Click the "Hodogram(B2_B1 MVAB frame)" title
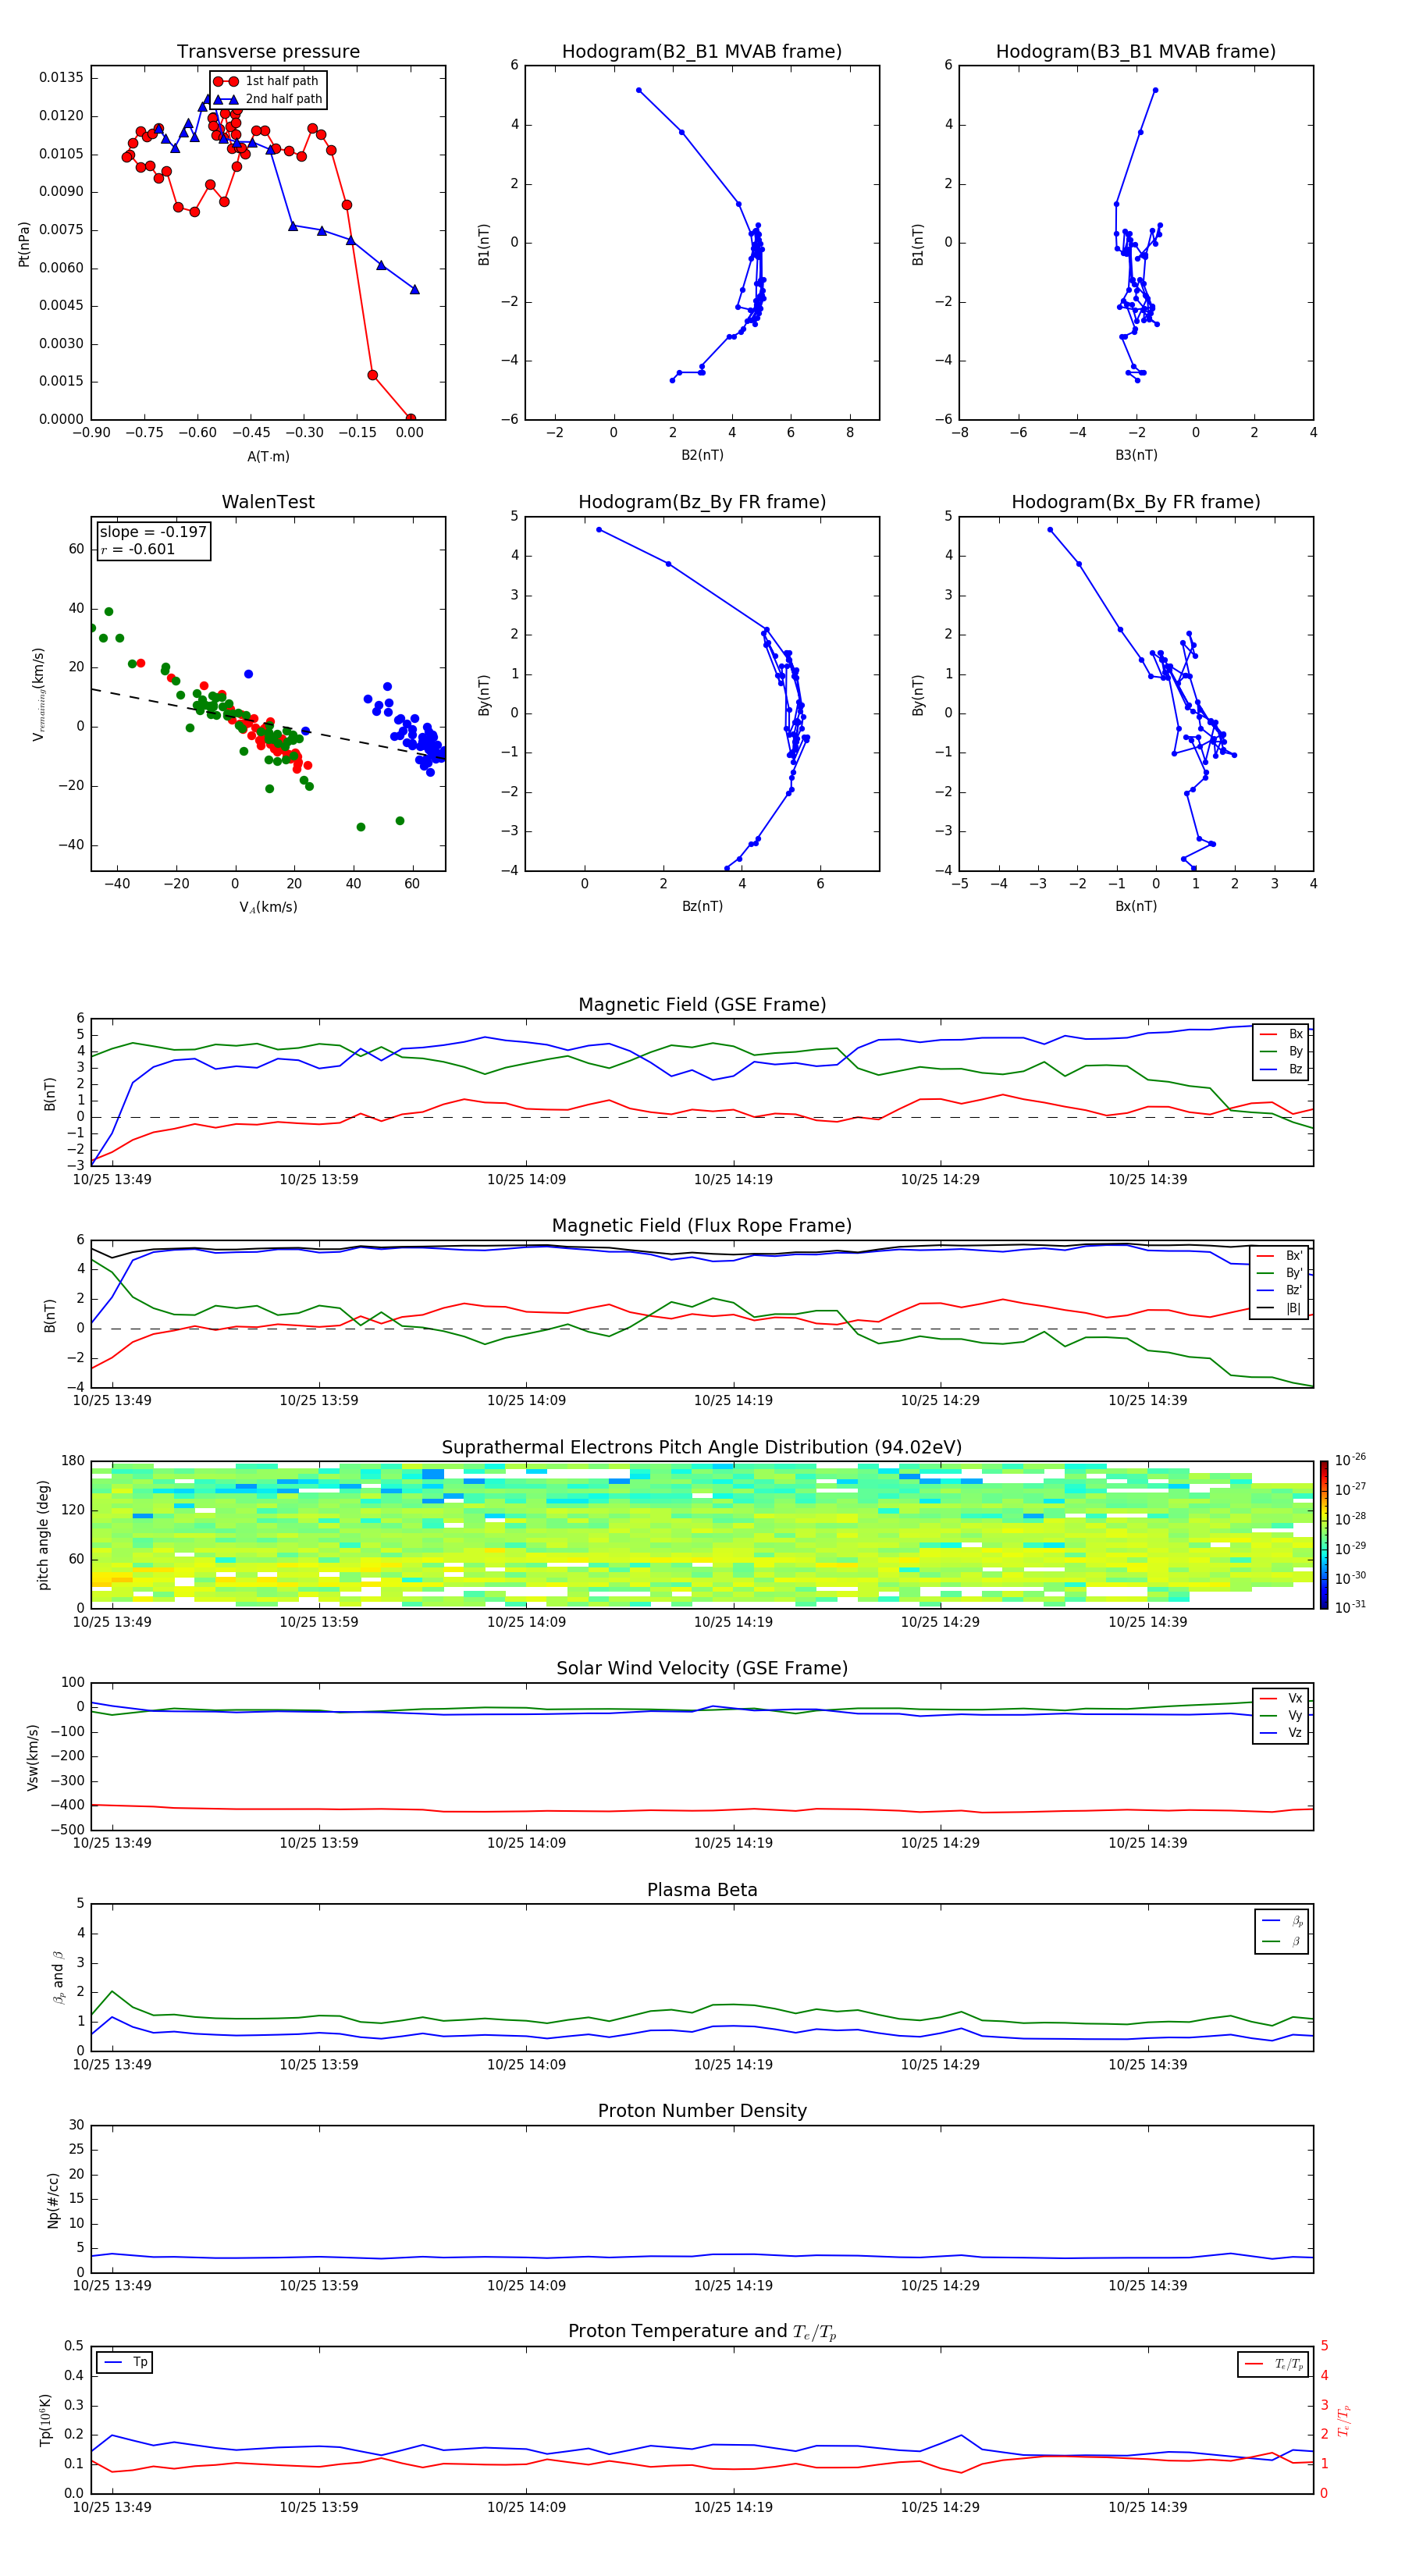 (x=702, y=52)
